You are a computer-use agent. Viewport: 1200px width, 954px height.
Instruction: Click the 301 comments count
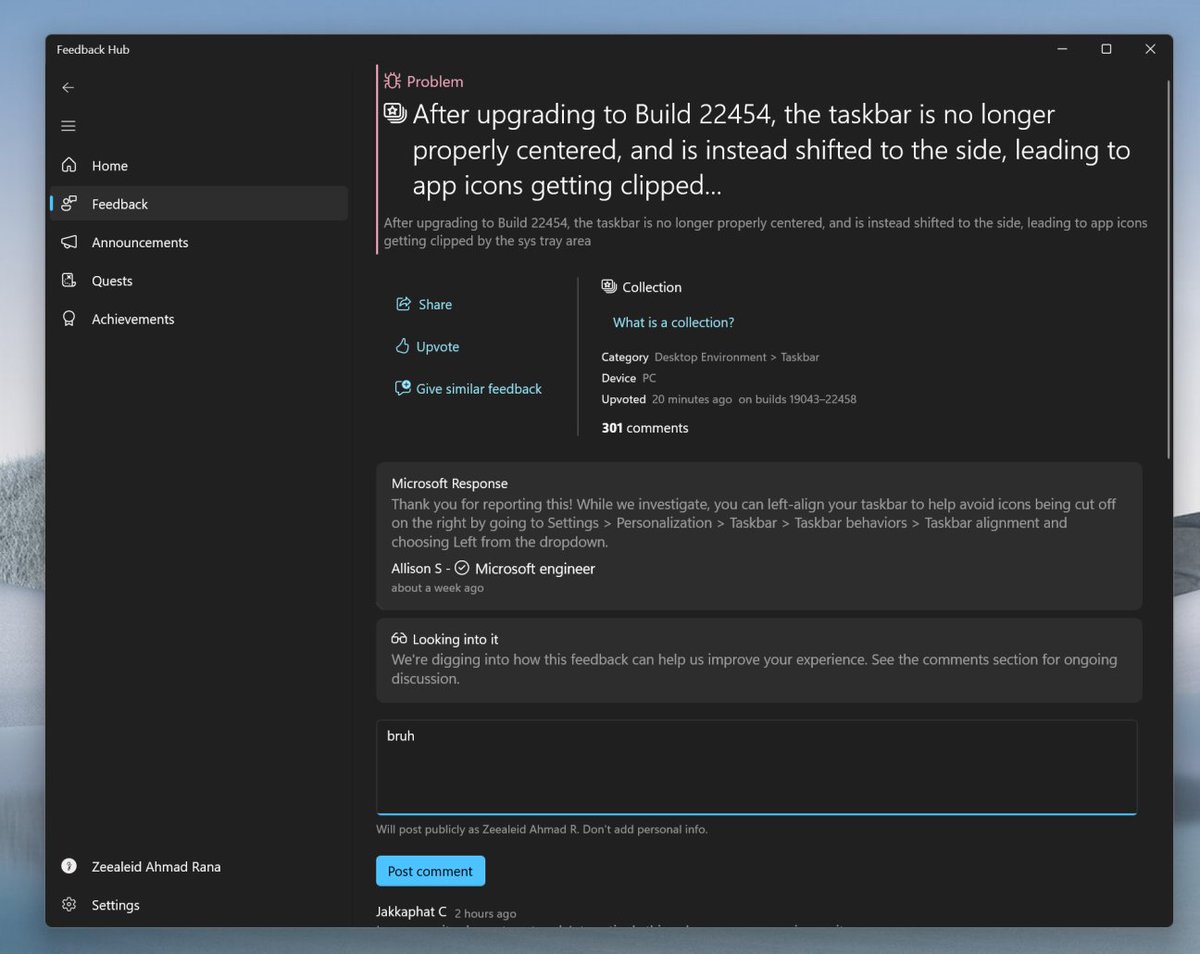click(645, 428)
